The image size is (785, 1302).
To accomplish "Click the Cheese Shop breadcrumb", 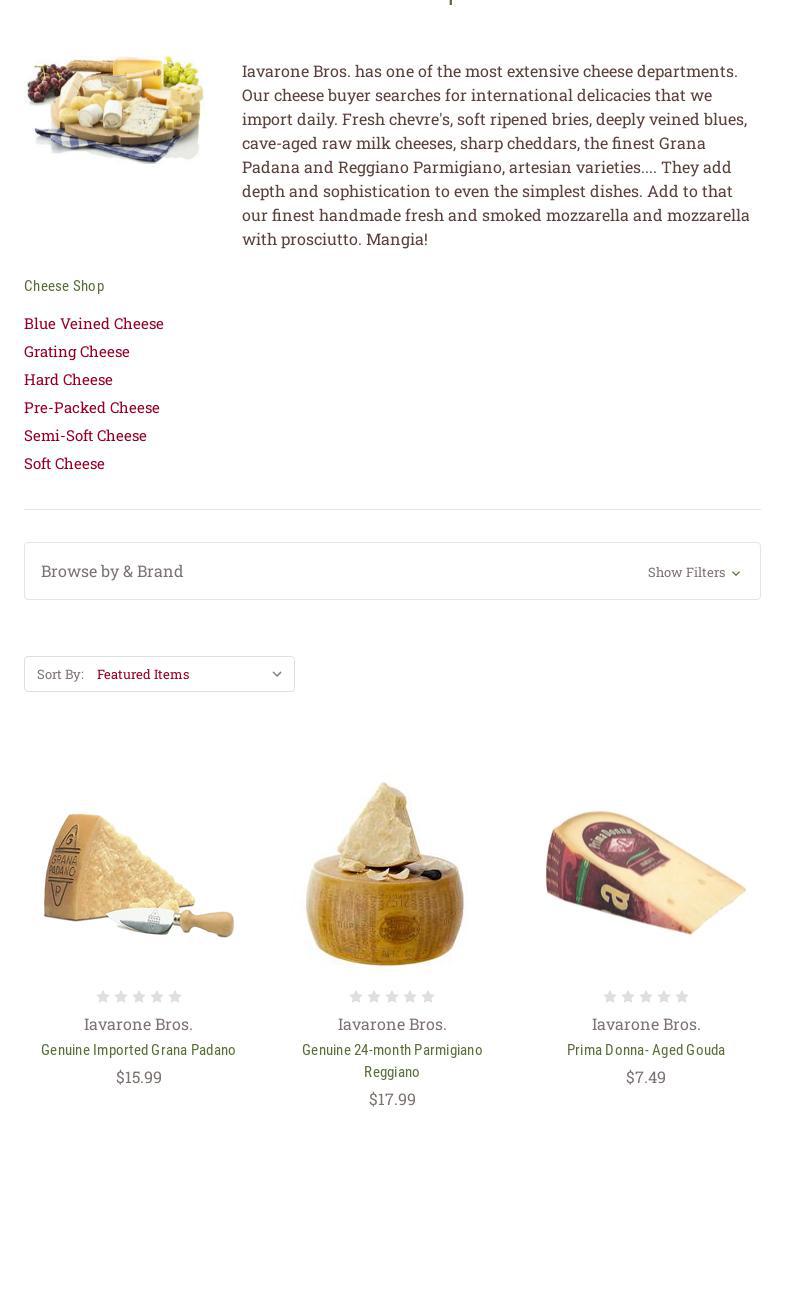I will coord(64,286).
